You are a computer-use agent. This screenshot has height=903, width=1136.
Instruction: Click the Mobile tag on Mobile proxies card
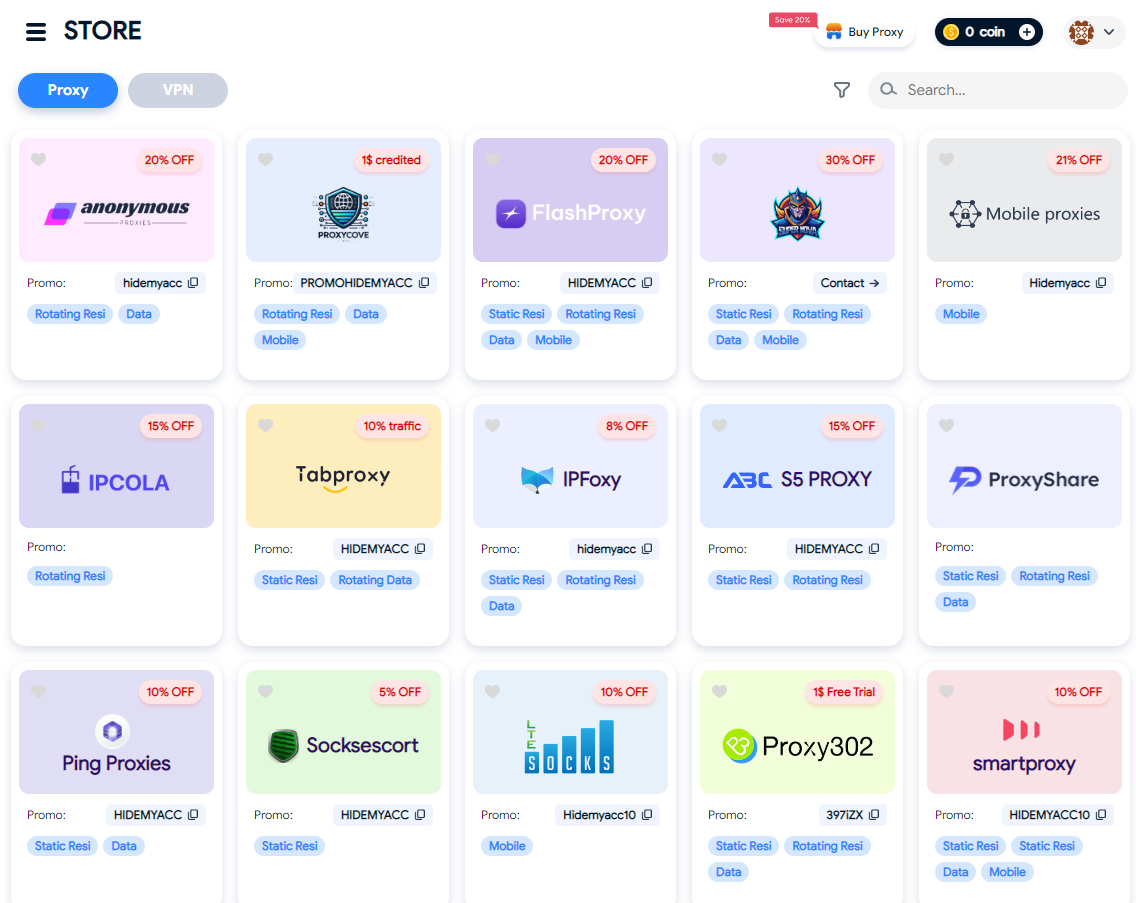pos(961,314)
